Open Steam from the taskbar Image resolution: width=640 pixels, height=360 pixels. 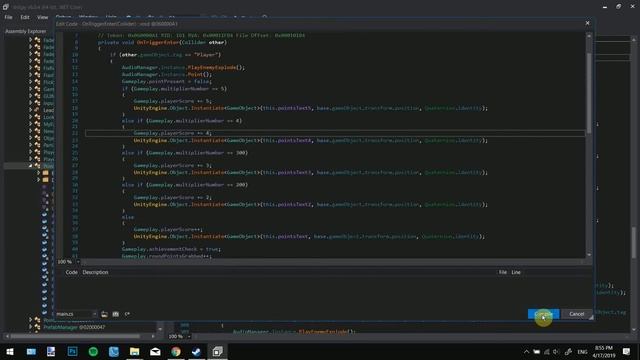[x=196, y=351]
